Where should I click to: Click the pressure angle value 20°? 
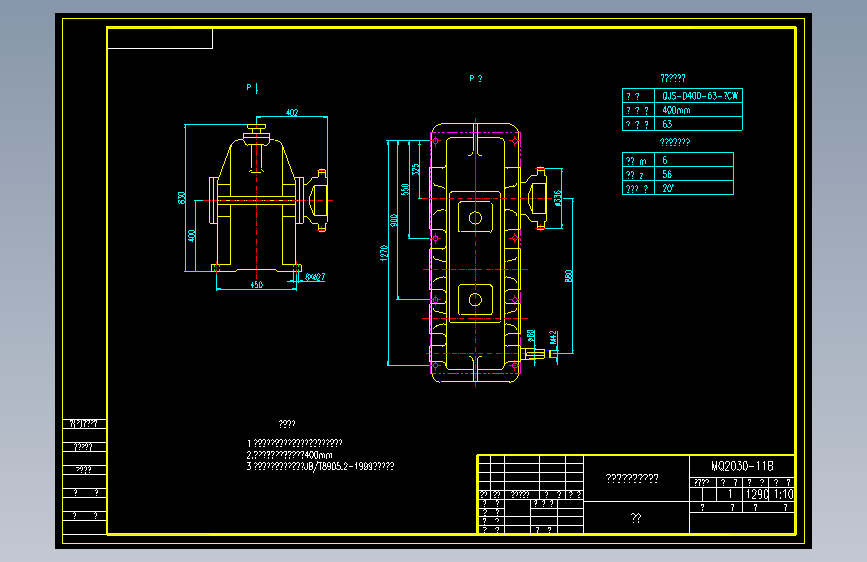(x=667, y=188)
